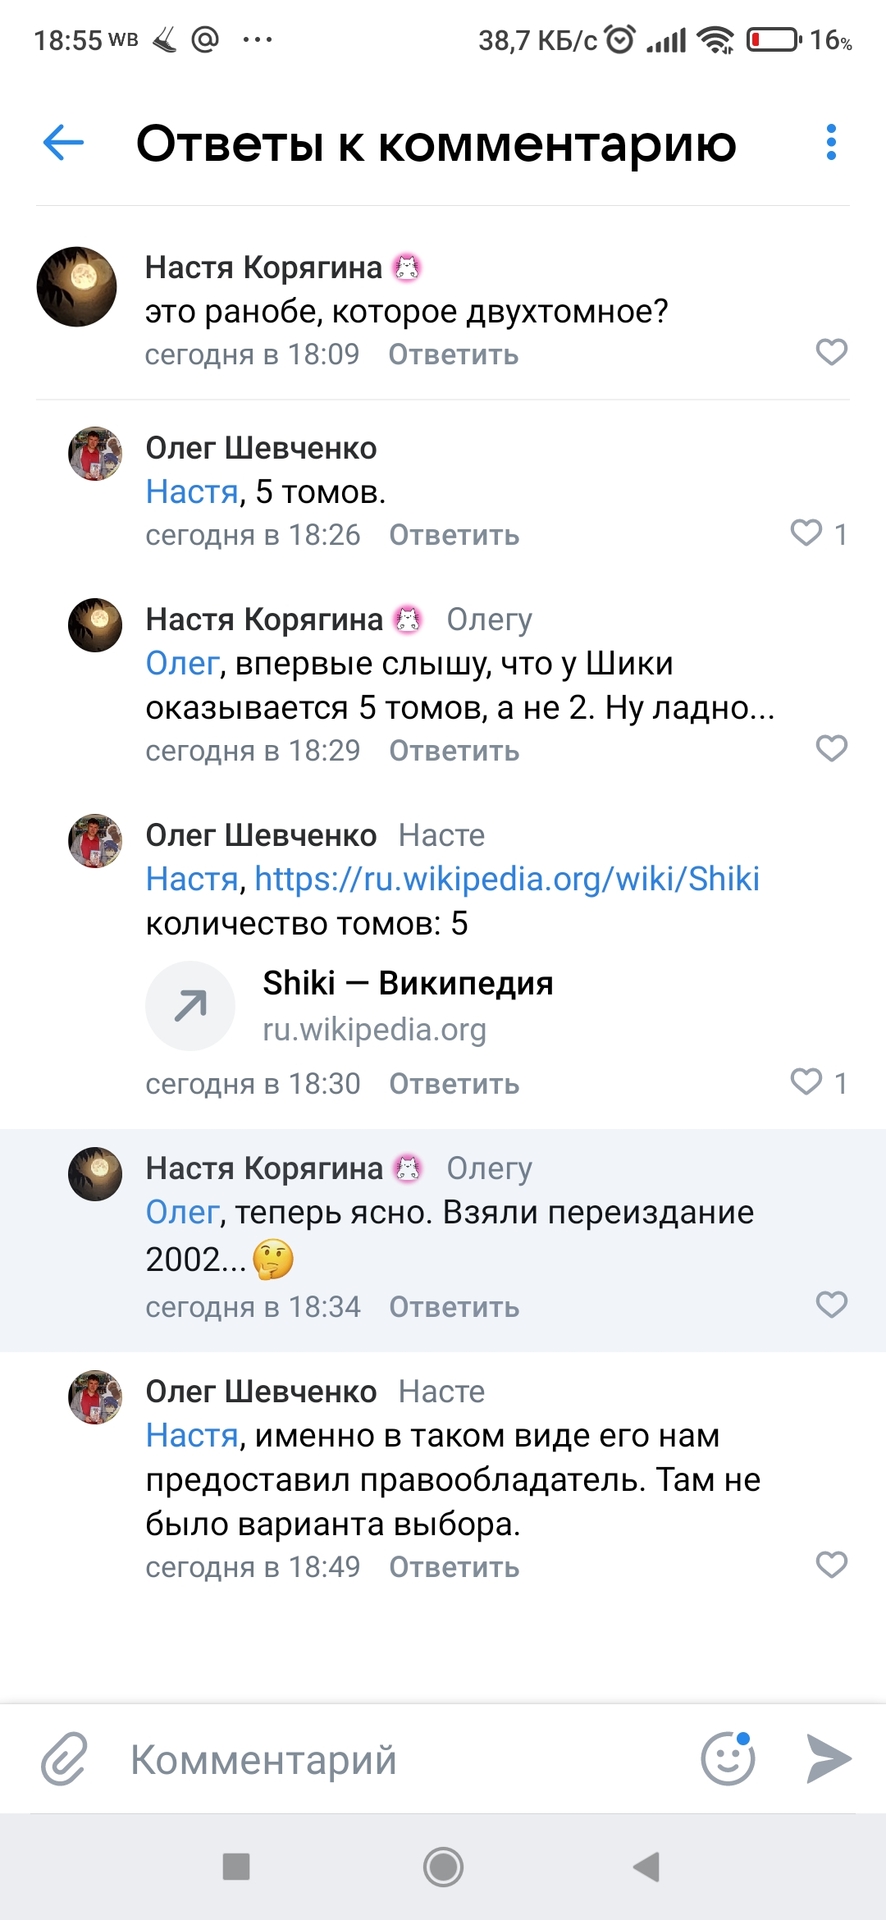Viewport: 886px width, 1920px height.
Task: Open the 'Shiki — Википедия' link preview arrow
Action: 190,1005
